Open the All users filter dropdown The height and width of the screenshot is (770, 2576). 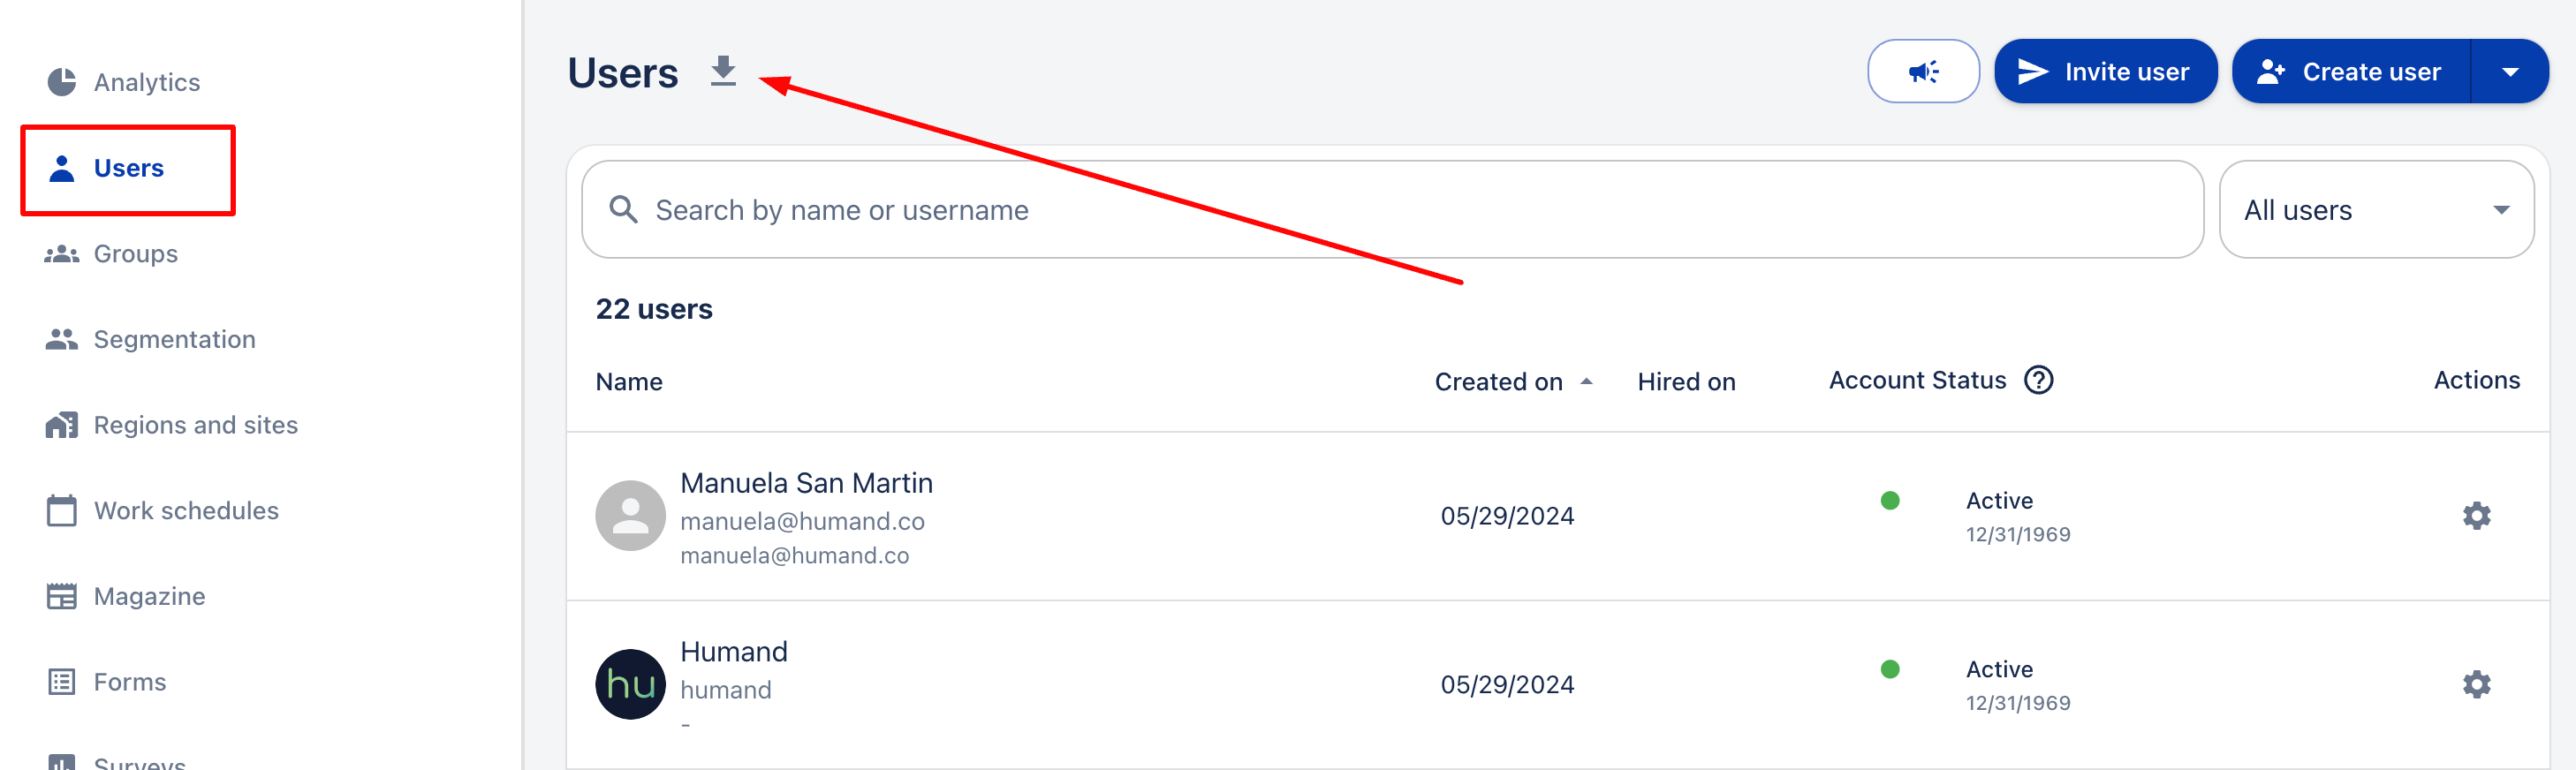click(2376, 210)
